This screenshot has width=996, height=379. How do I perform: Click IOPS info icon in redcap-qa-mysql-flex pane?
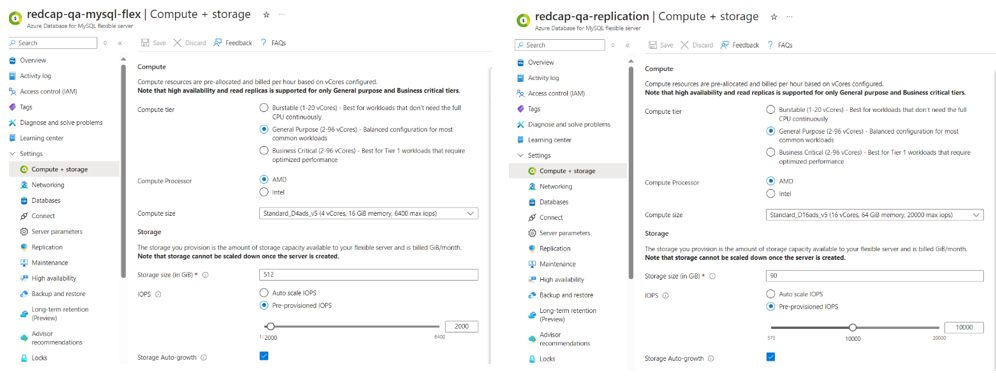point(158,295)
